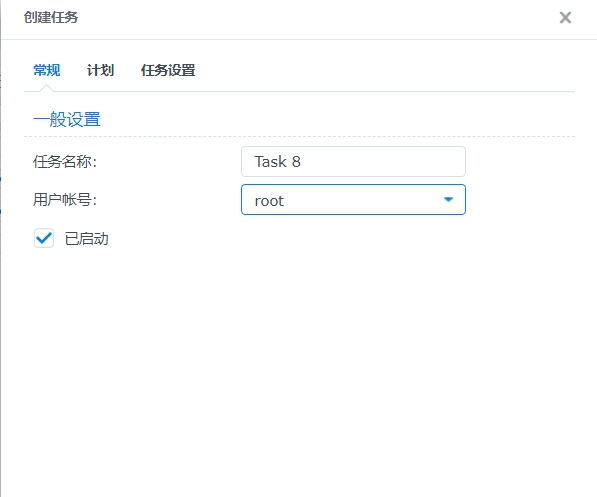Expand the 用户帐号 dropdown arrow
The height and width of the screenshot is (497, 597).
click(x=449, y=200)
